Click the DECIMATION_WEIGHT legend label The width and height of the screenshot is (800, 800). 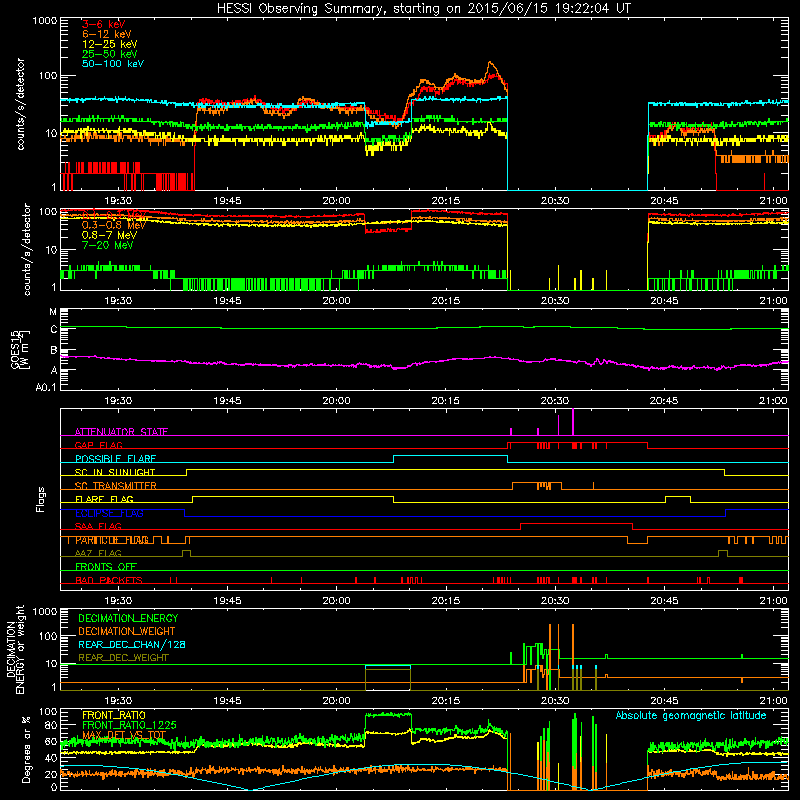(x=127, y=631)
